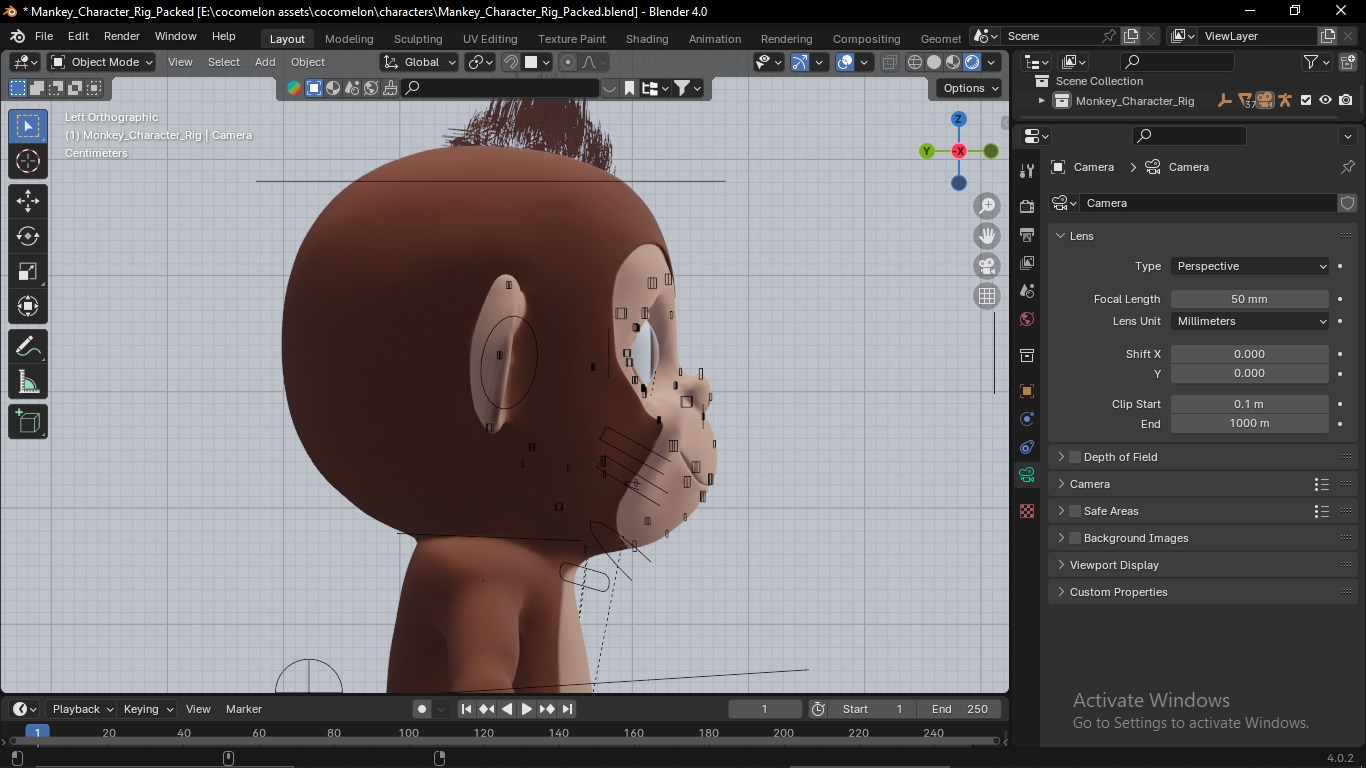Select the Add Cube tool

28,421
